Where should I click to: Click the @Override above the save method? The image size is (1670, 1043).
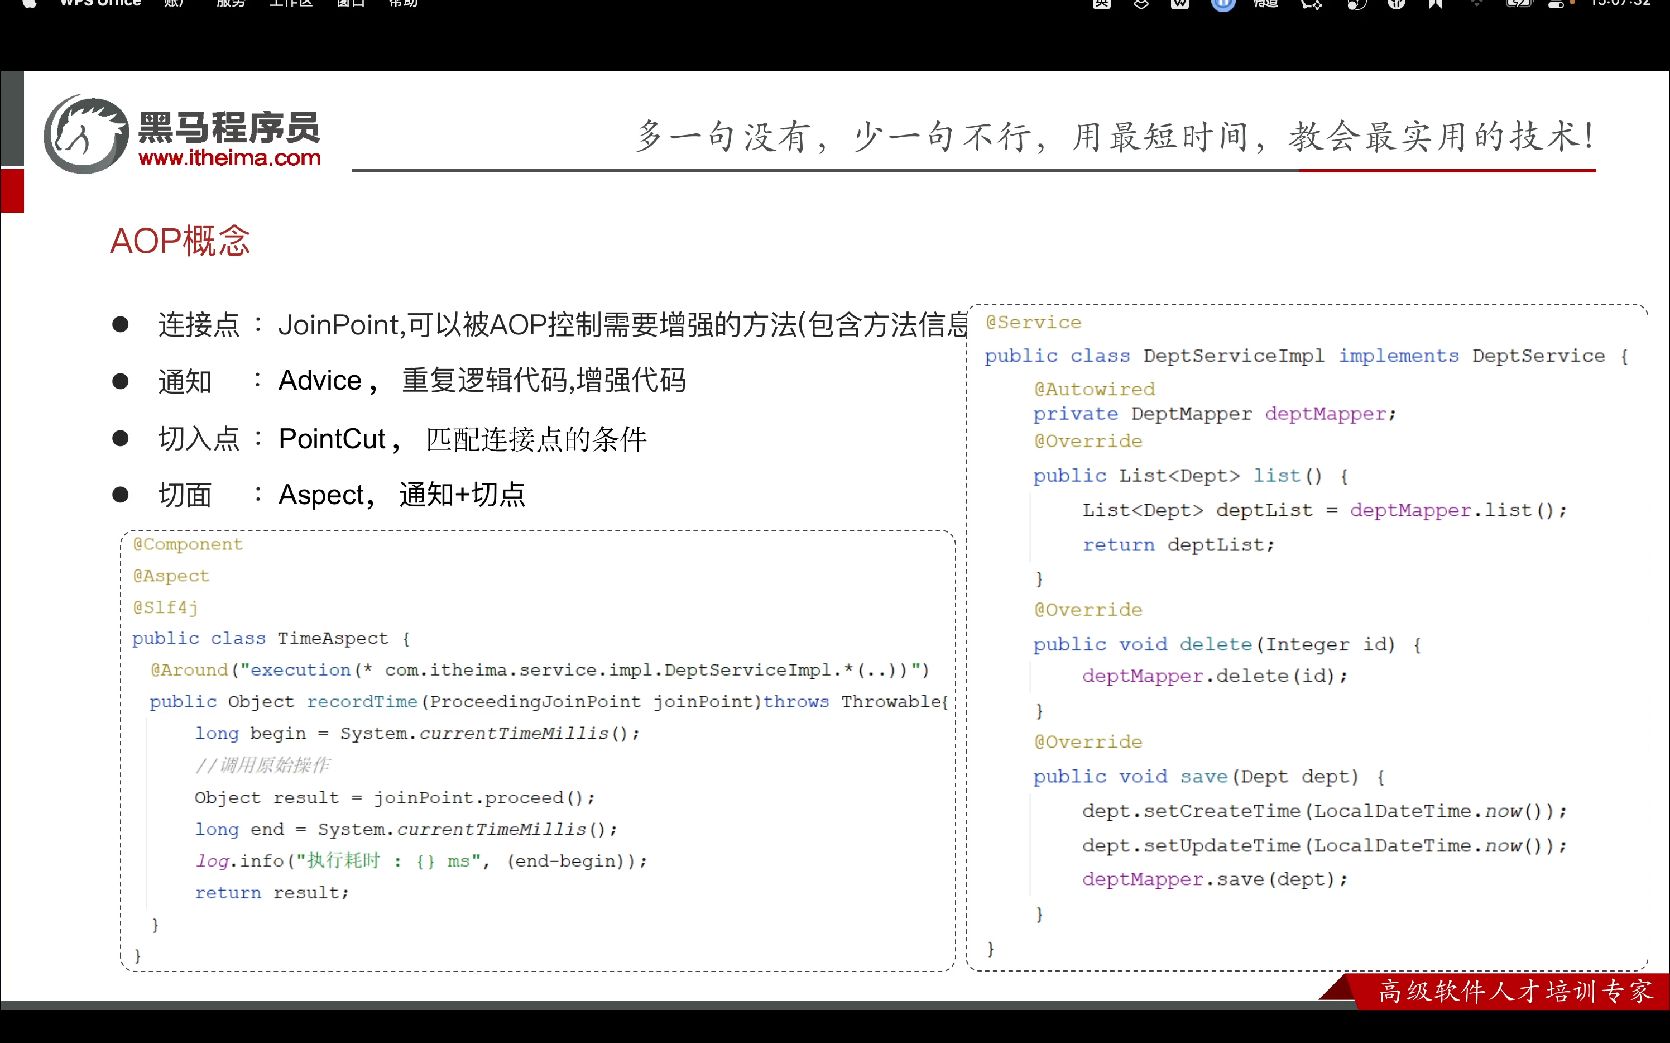click(x=1088, y=742)
